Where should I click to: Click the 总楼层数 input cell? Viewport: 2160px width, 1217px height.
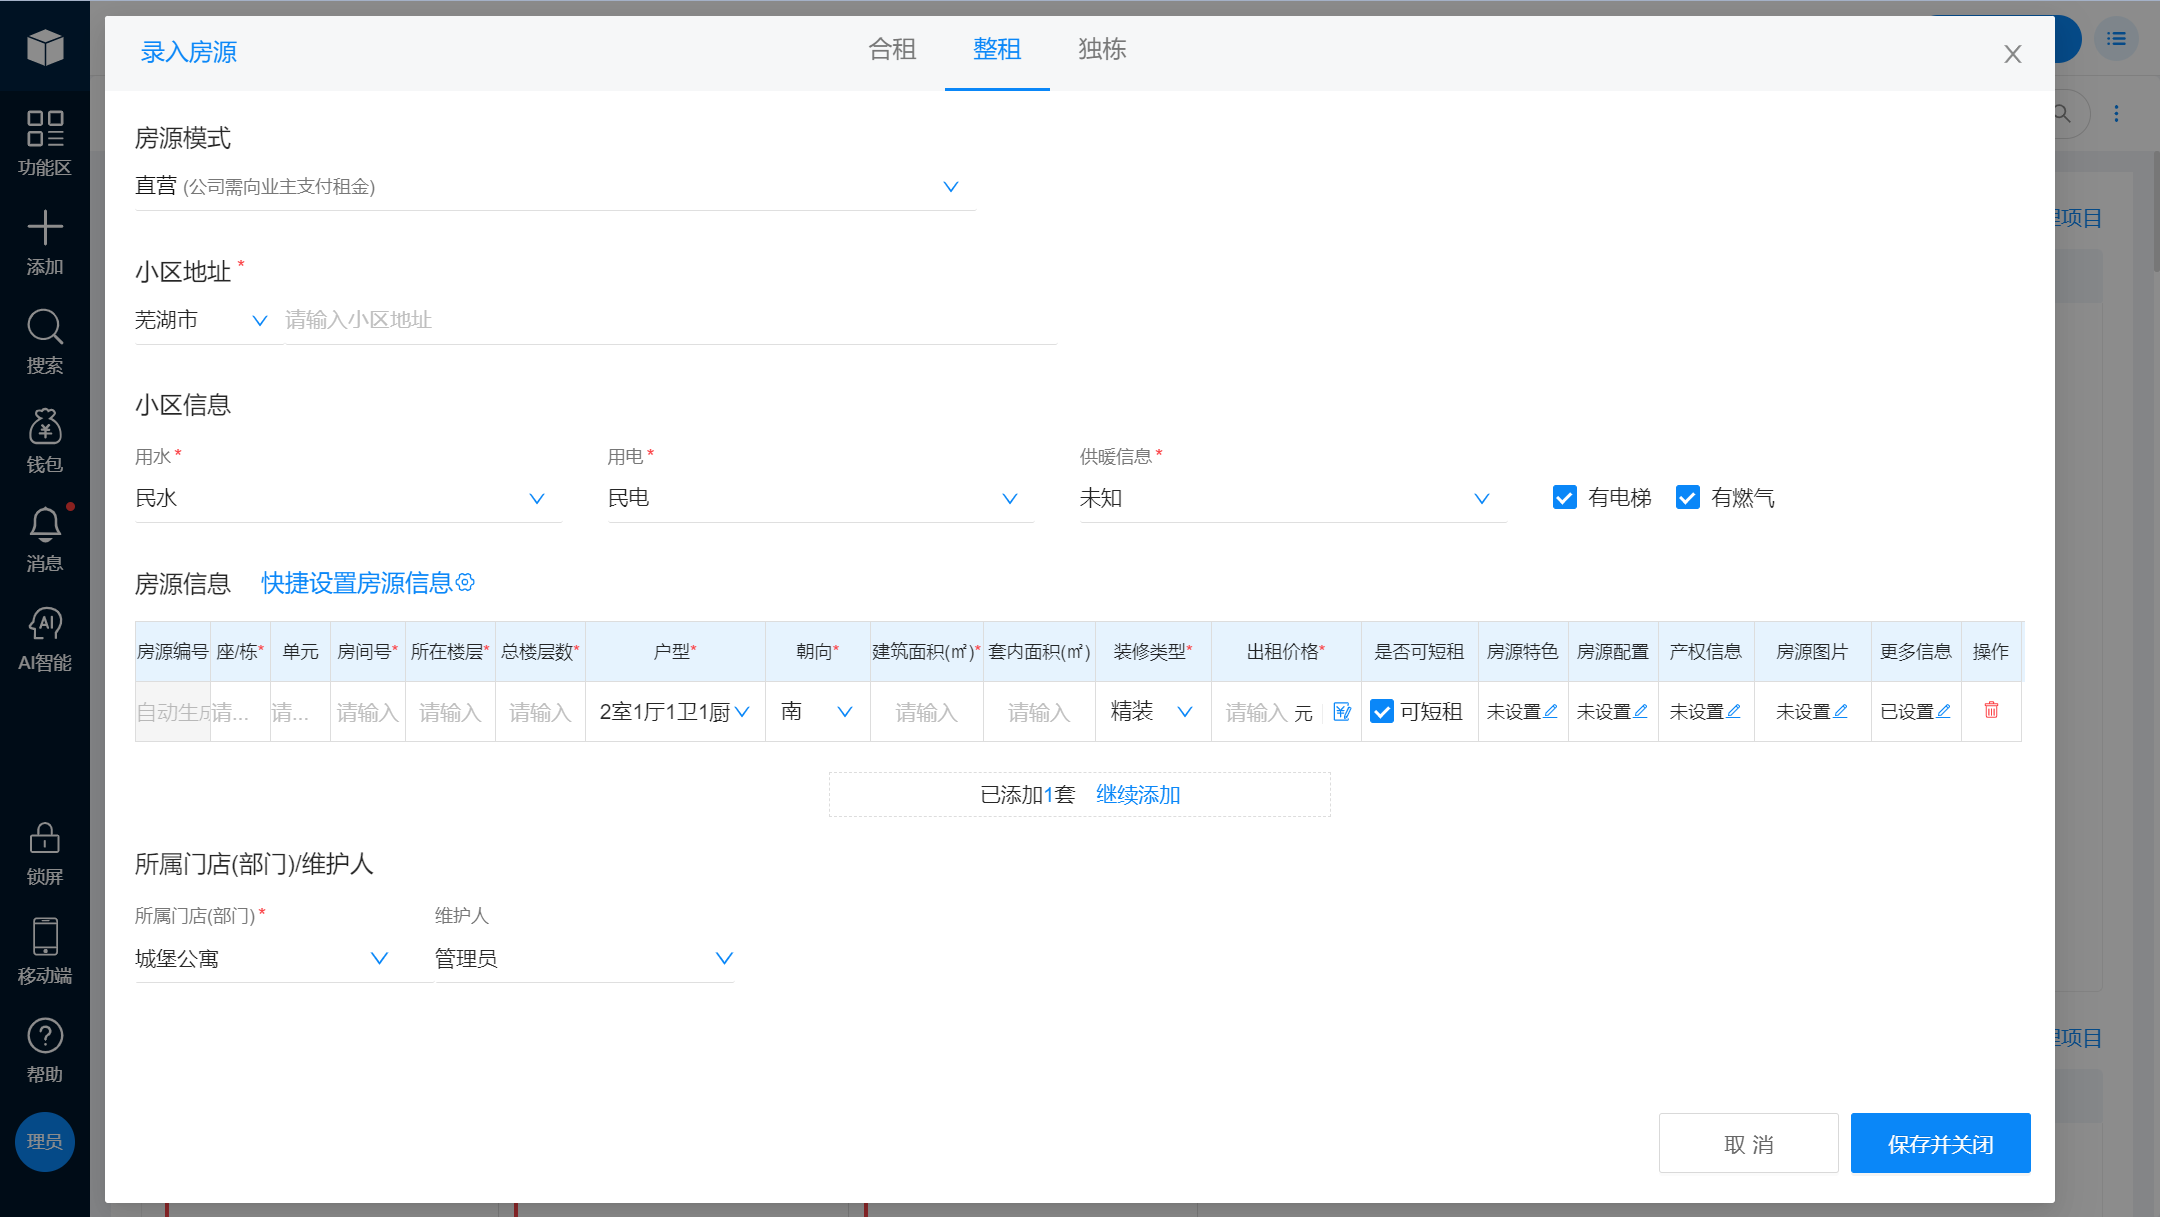point(540,712)
